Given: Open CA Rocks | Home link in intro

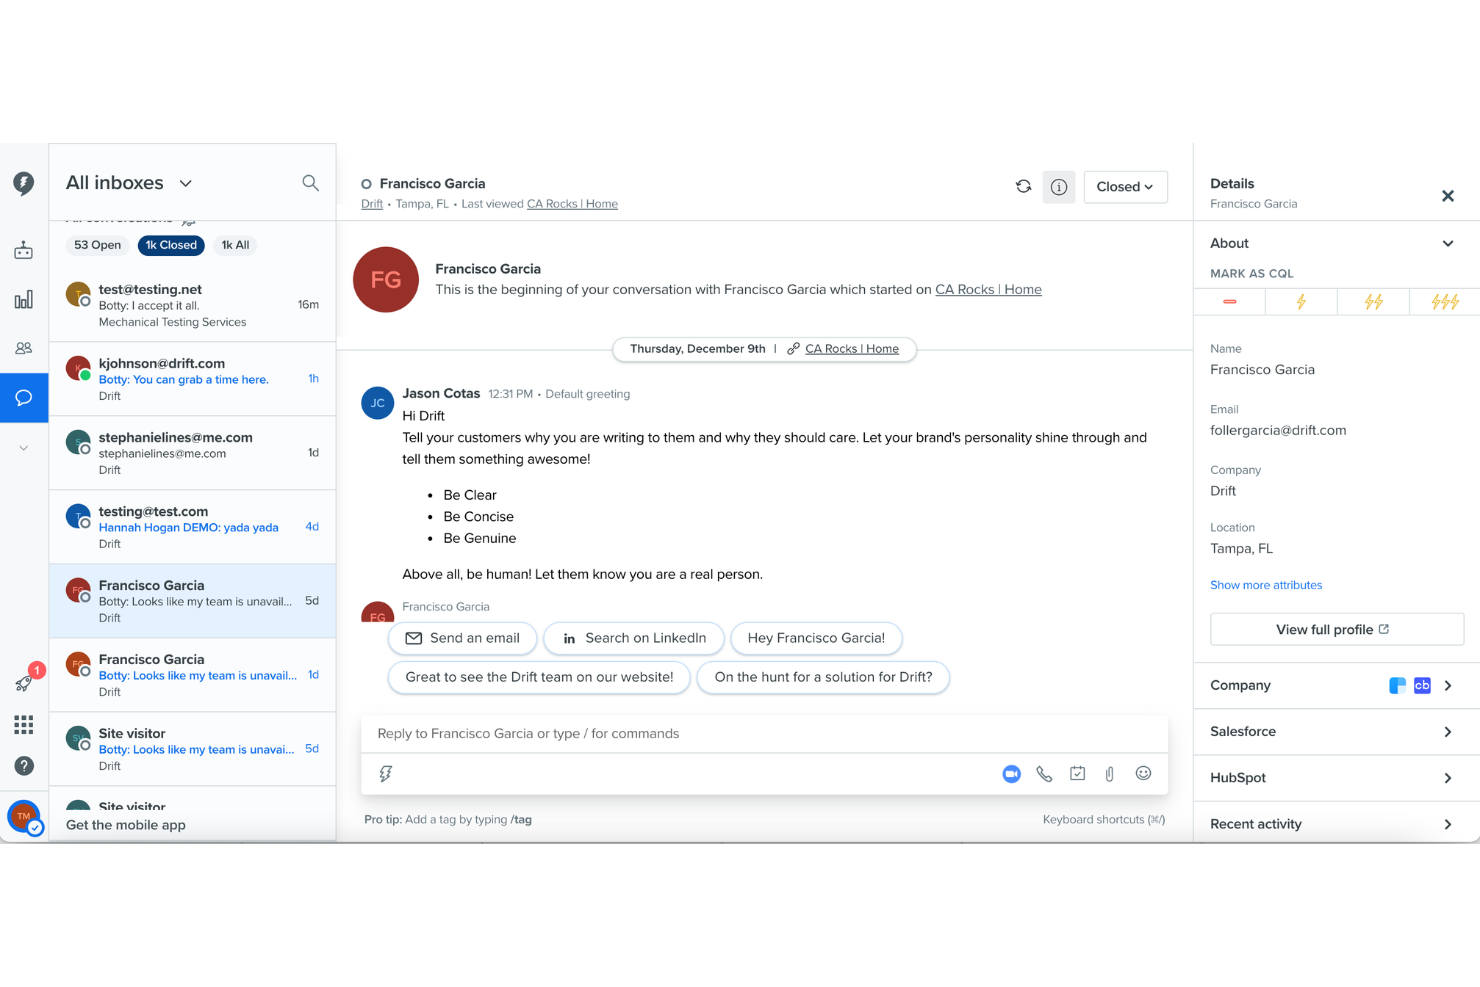Looking at the screenshot, I should tap(988, 289).
